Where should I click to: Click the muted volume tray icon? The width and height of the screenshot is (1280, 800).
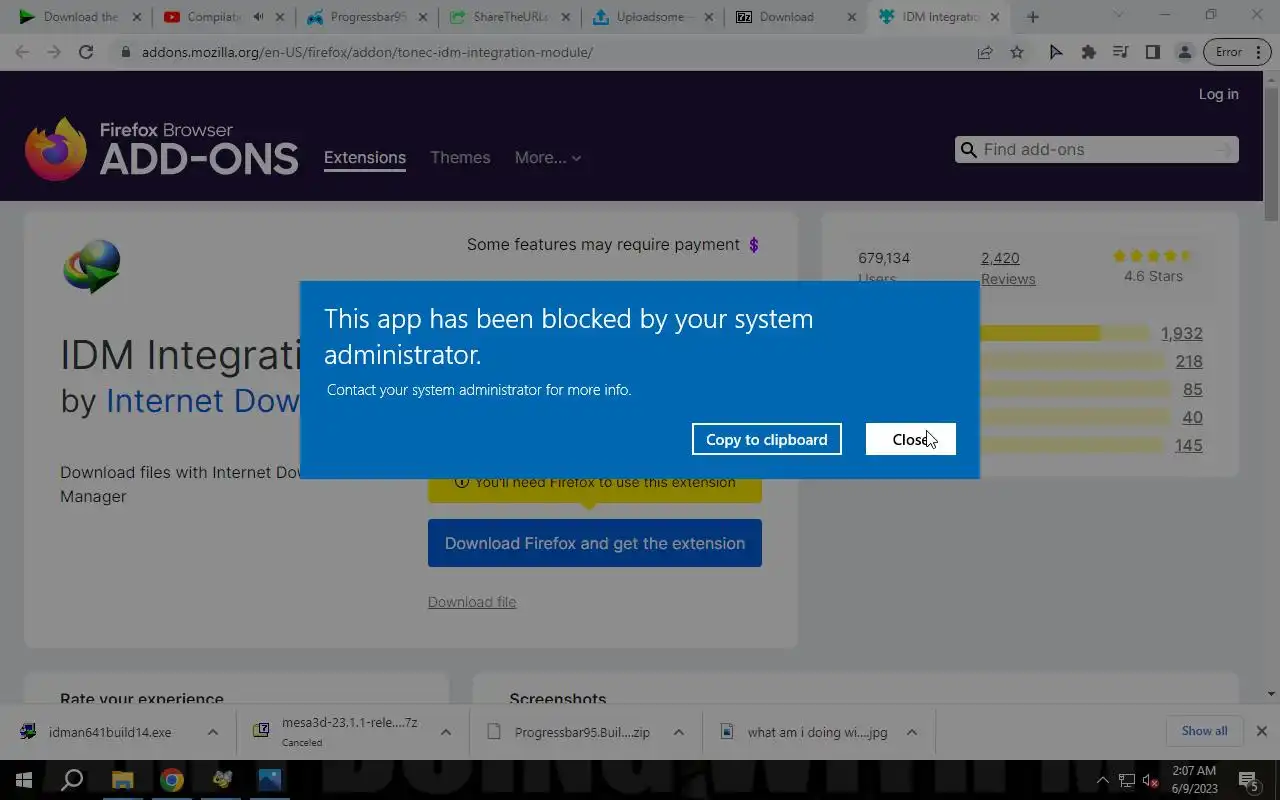[1150, 780]
